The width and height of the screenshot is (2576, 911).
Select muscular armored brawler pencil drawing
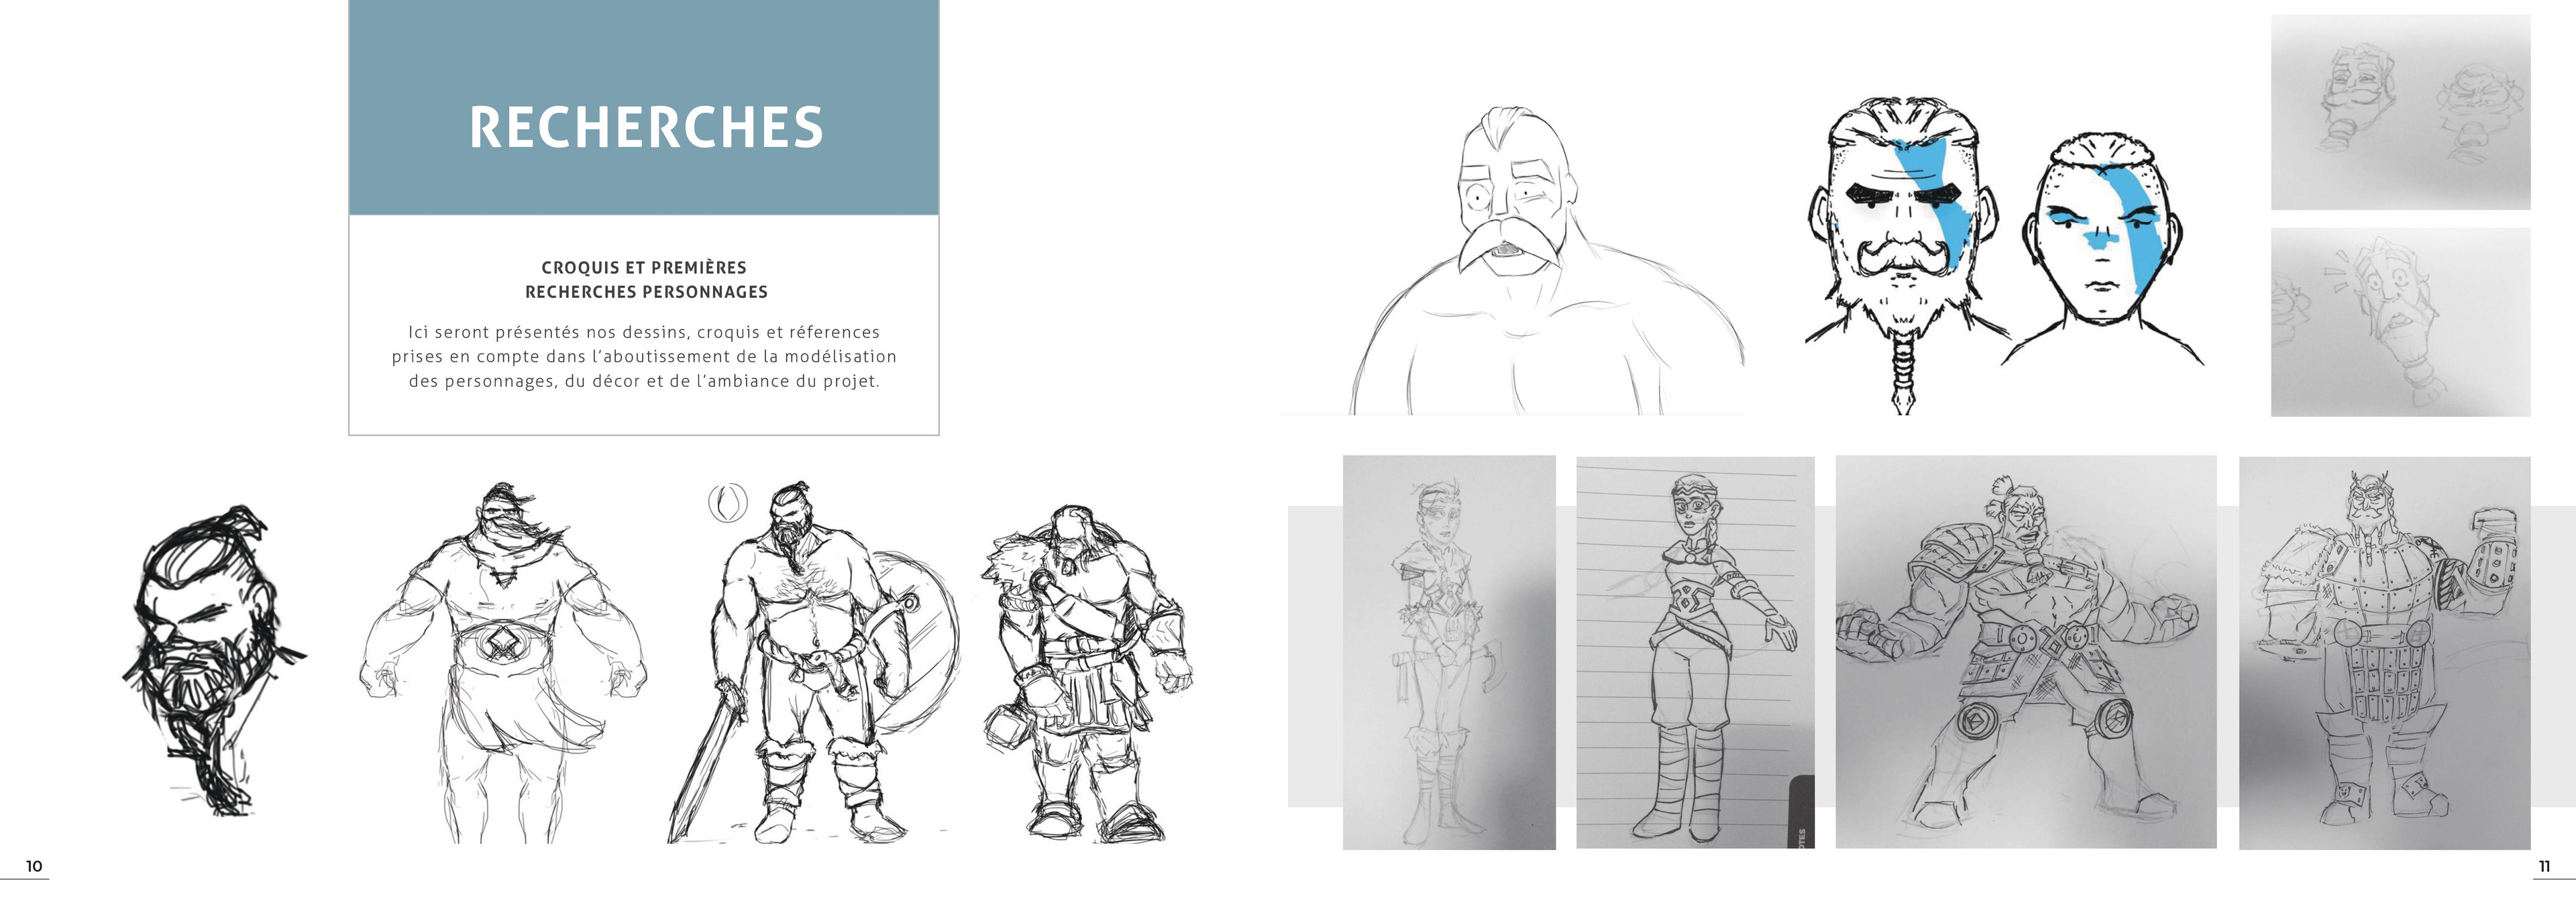(2025, 652)
